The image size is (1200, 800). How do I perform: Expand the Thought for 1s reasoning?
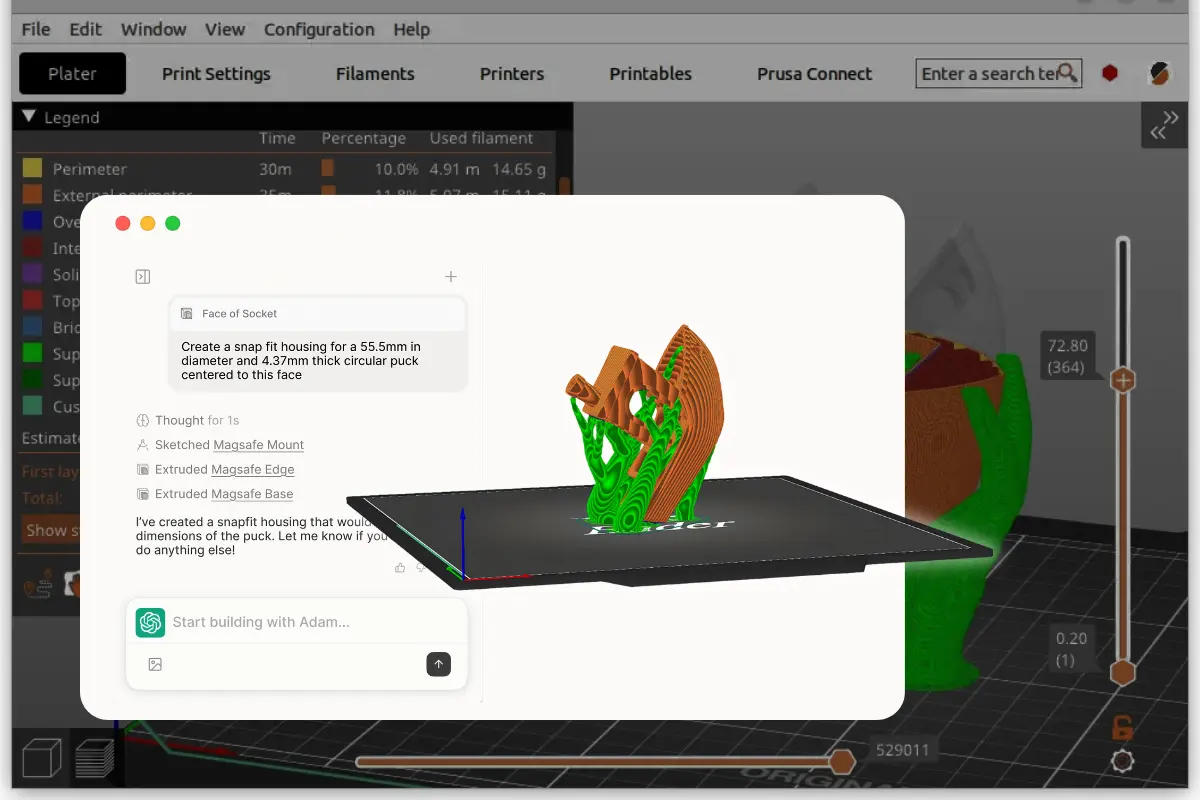(188, 420)
